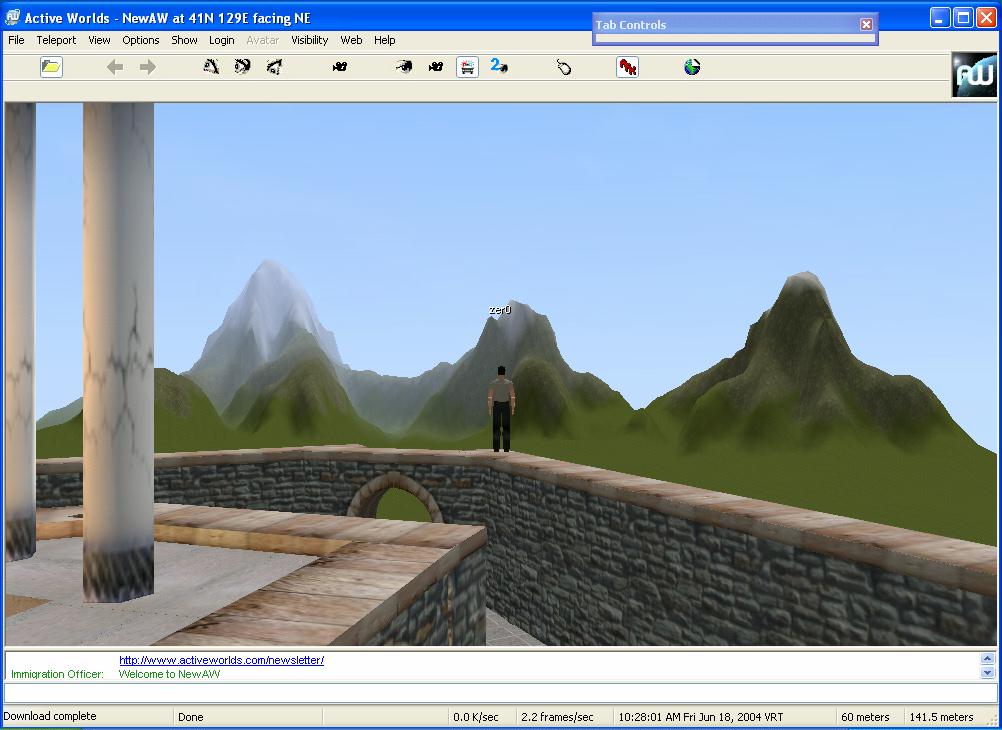Click the blue number 2 toolbar icon
The image size is (1002, 730).
point(498,67)
